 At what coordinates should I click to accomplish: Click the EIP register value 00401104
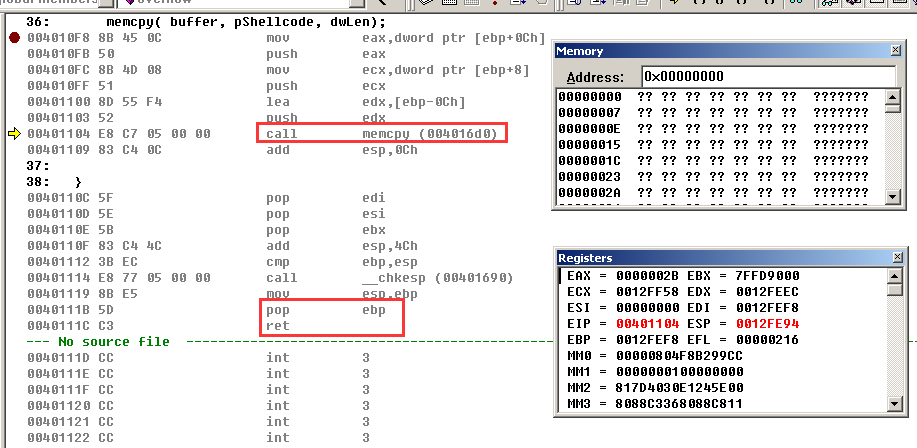[647, 323]
